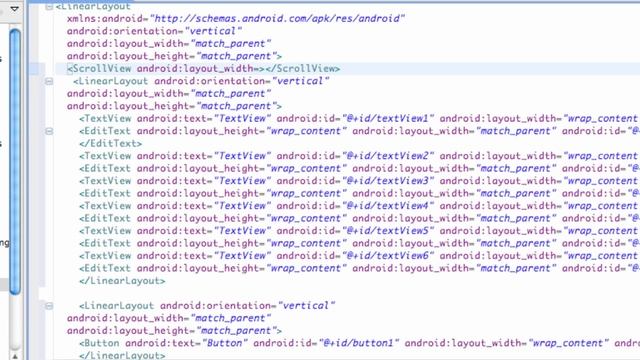This screenshot has height=360, width=640.
Task: Collapse the root LinearLayout fold marker
Action: click(x=49, y=7)
